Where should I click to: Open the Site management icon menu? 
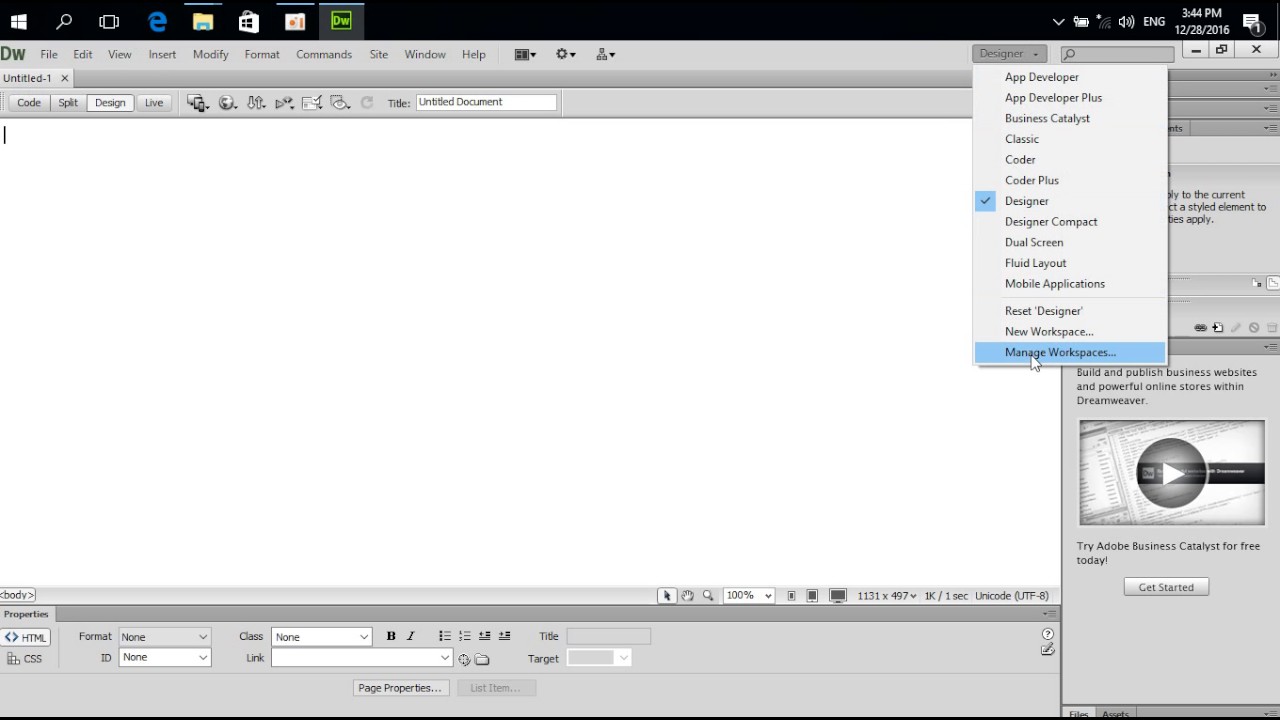point(605,55)
